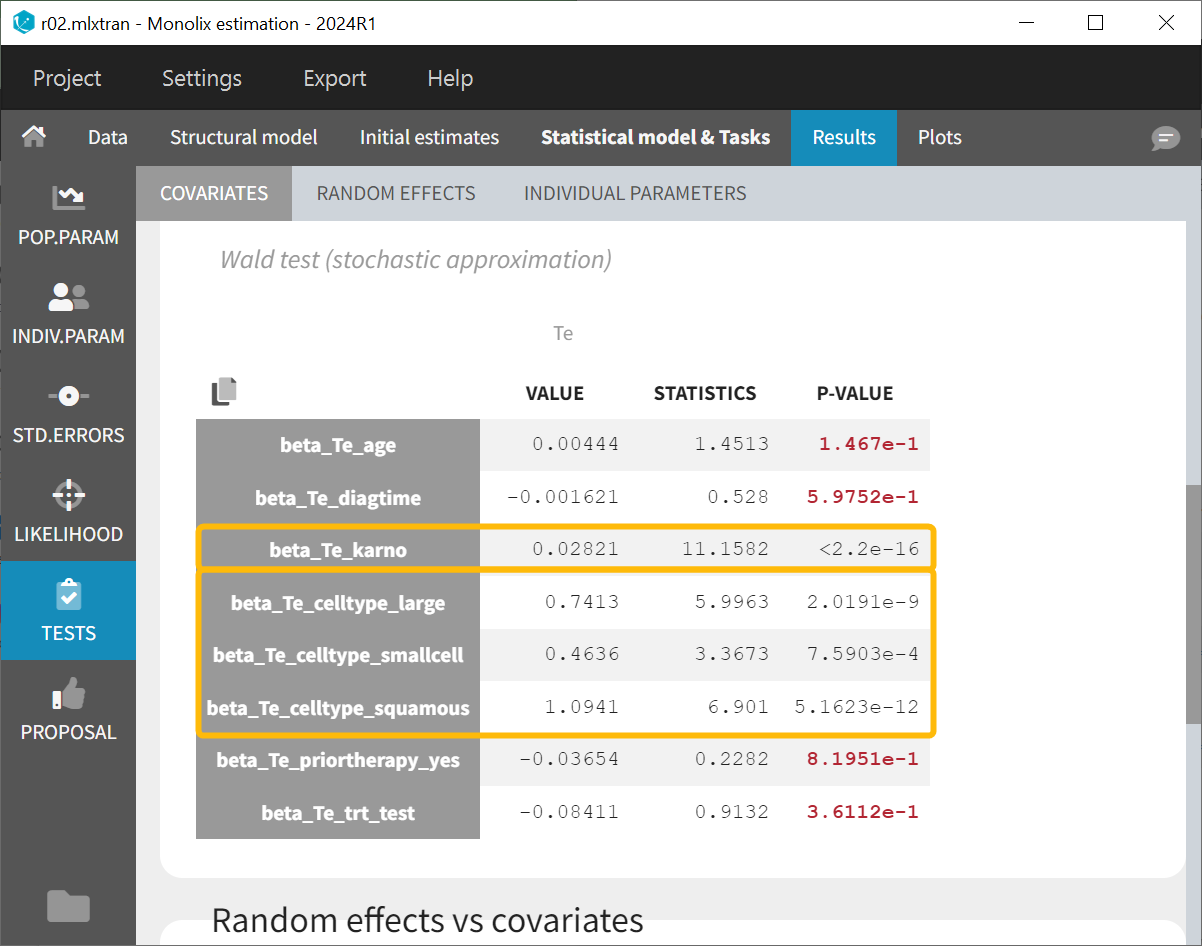Select the TESTS sidebar section
Image resolution: width=1202 pixels, height=946 pixels.
click(68, 610)
